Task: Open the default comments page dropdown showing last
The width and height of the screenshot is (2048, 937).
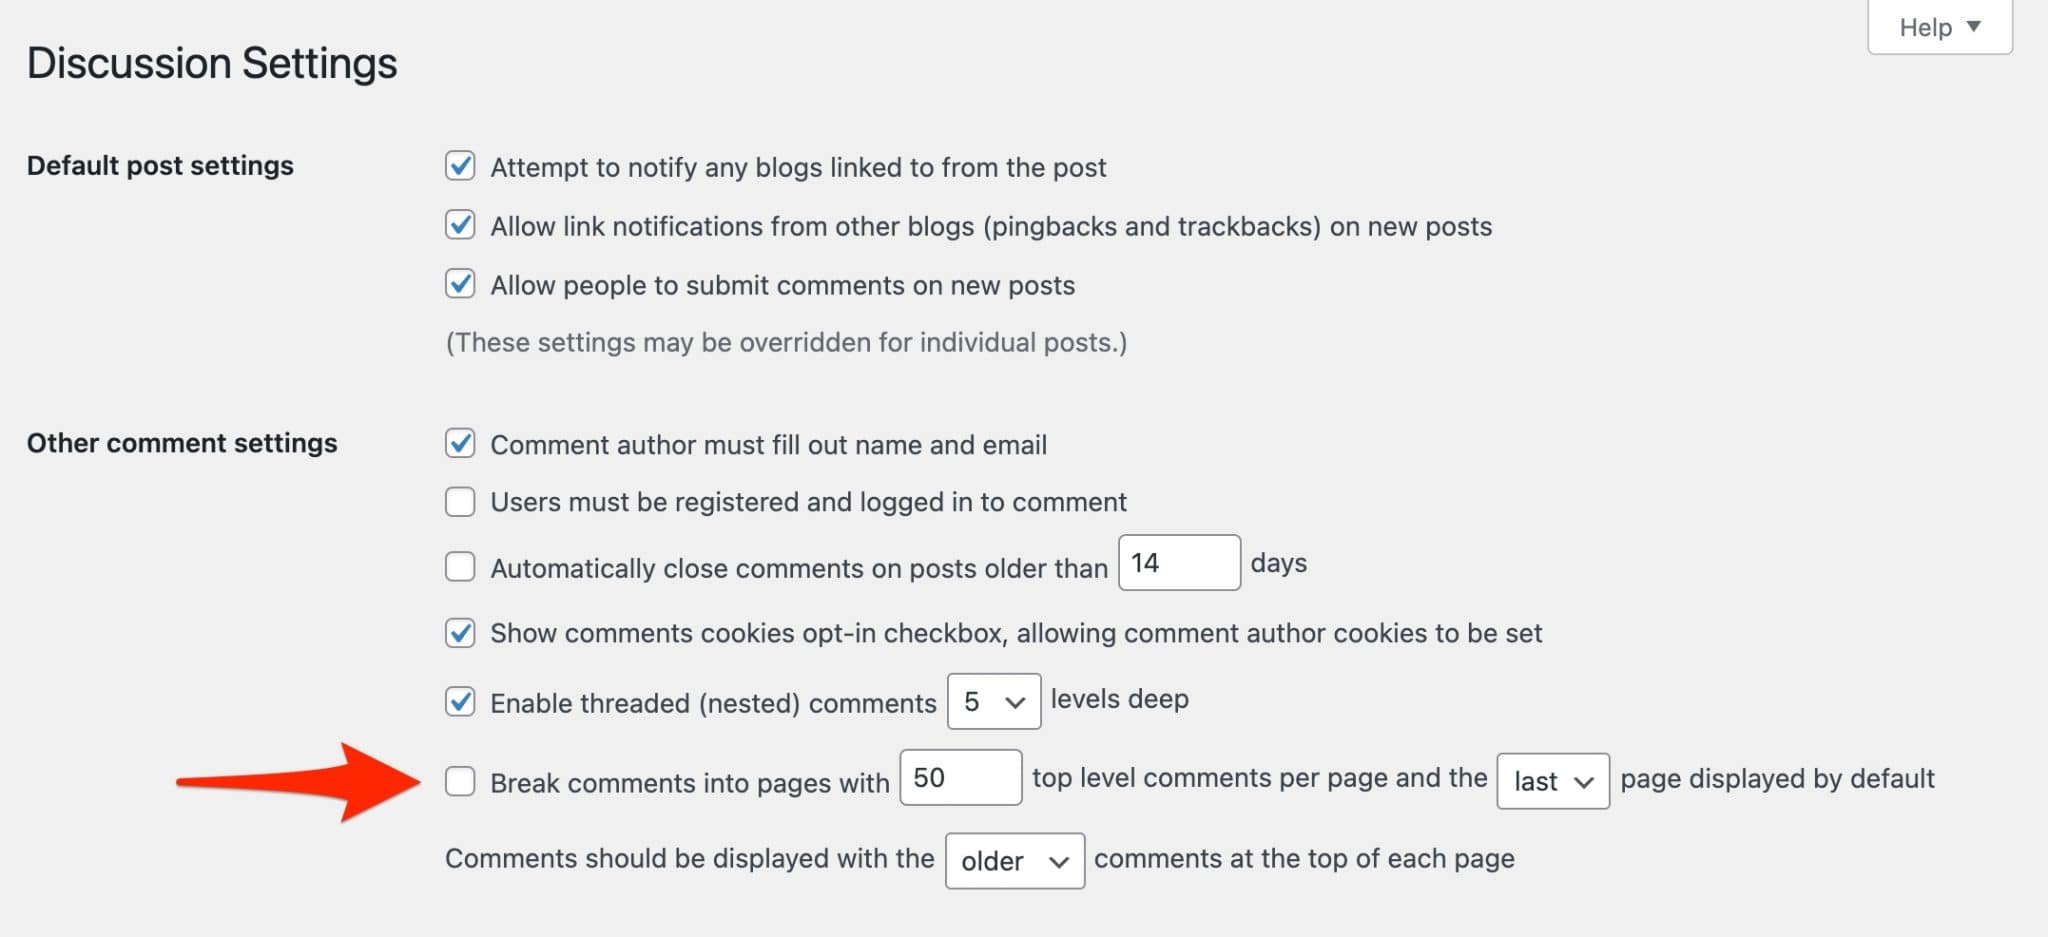Action: (x=1551, y=782)
